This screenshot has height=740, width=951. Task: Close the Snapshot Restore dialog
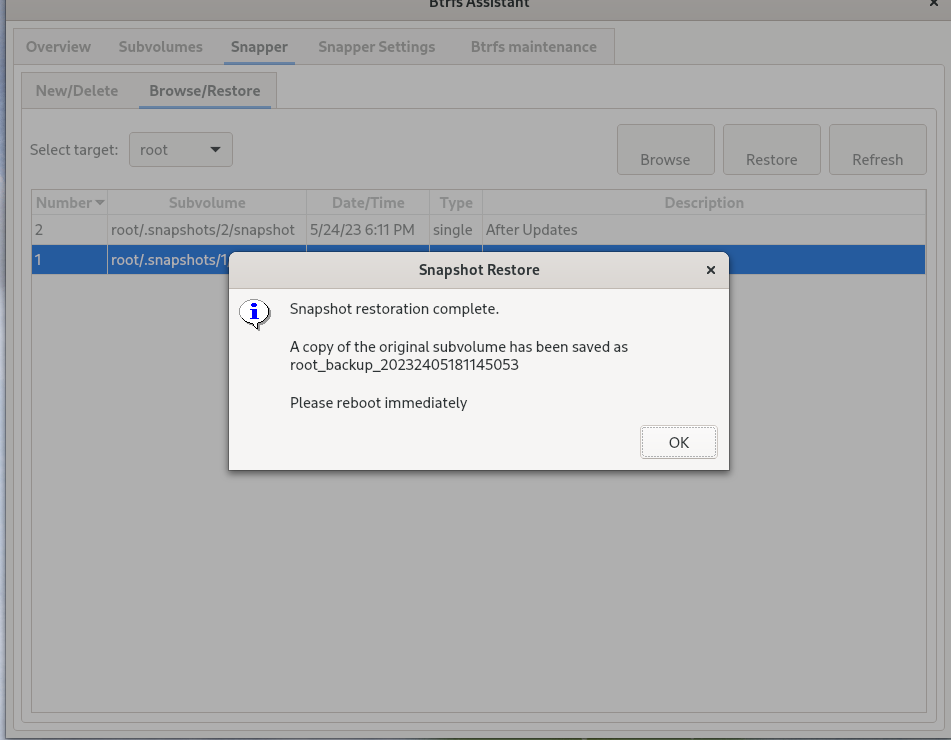(x=711, y=270)
